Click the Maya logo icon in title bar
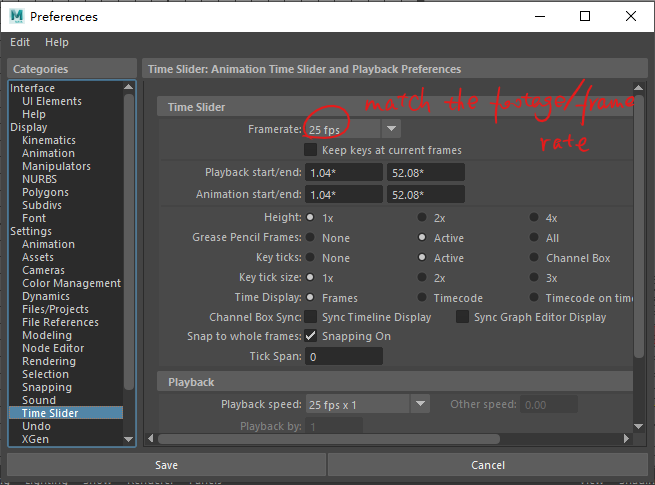 [x=17, y=16]
